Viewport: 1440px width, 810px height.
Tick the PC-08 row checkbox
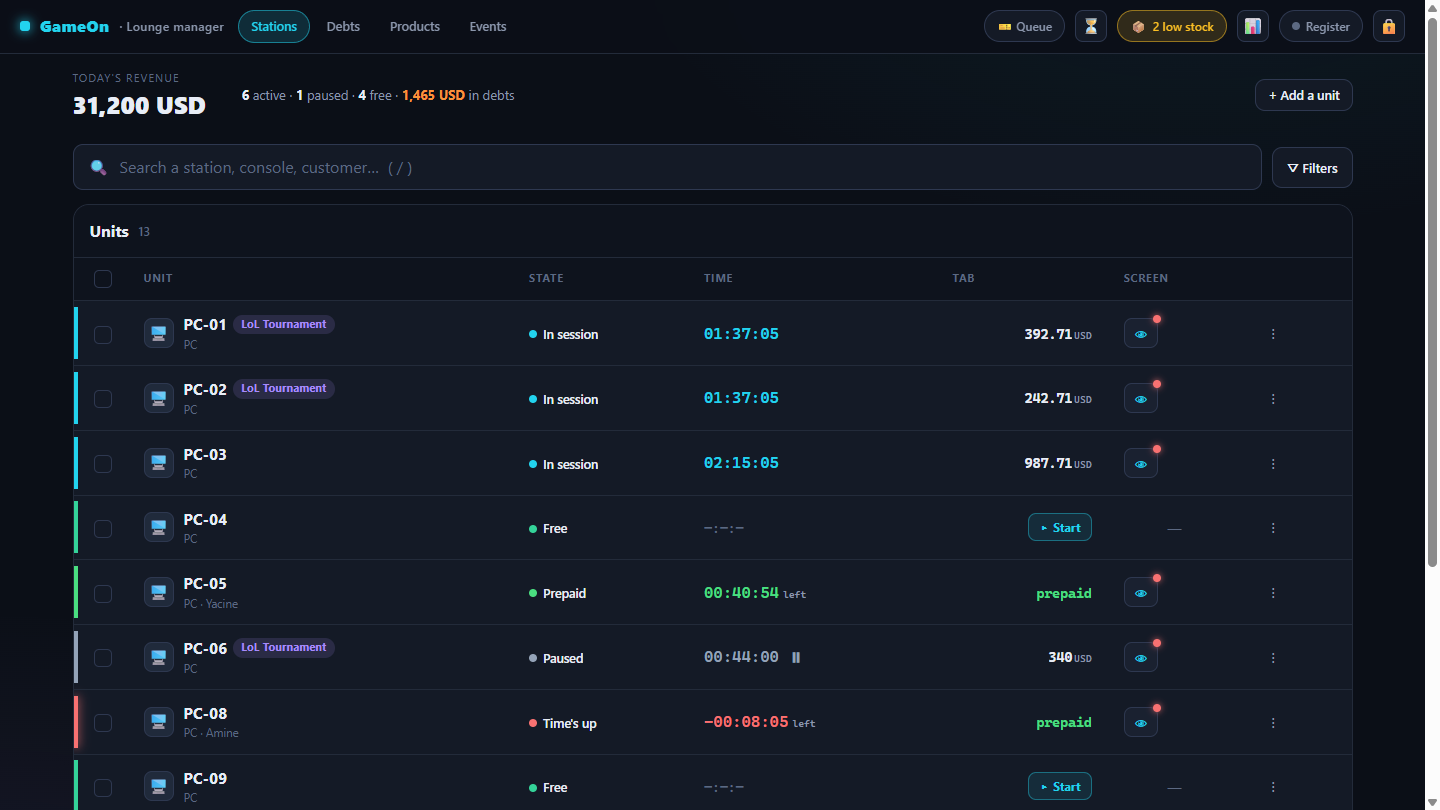[103, 723]
